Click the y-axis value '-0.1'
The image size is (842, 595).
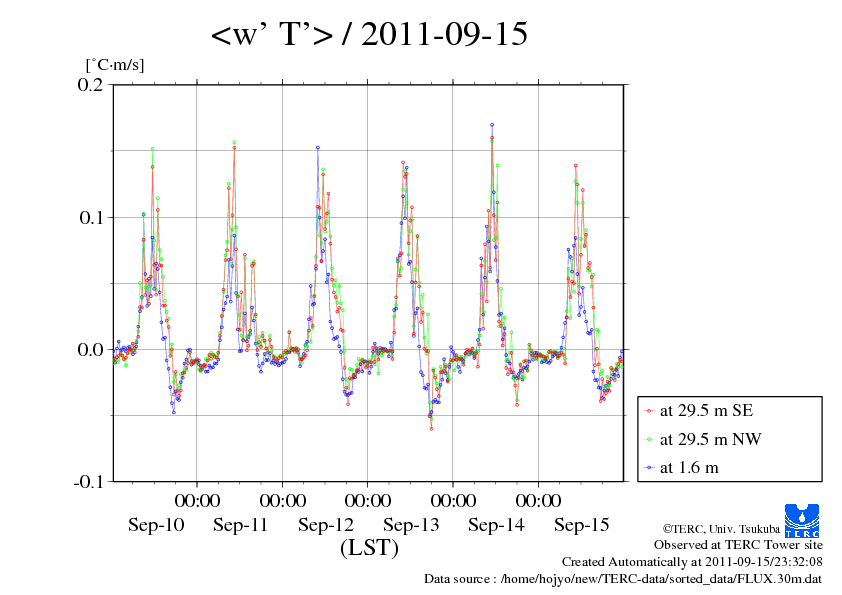[x=88, y=482]
